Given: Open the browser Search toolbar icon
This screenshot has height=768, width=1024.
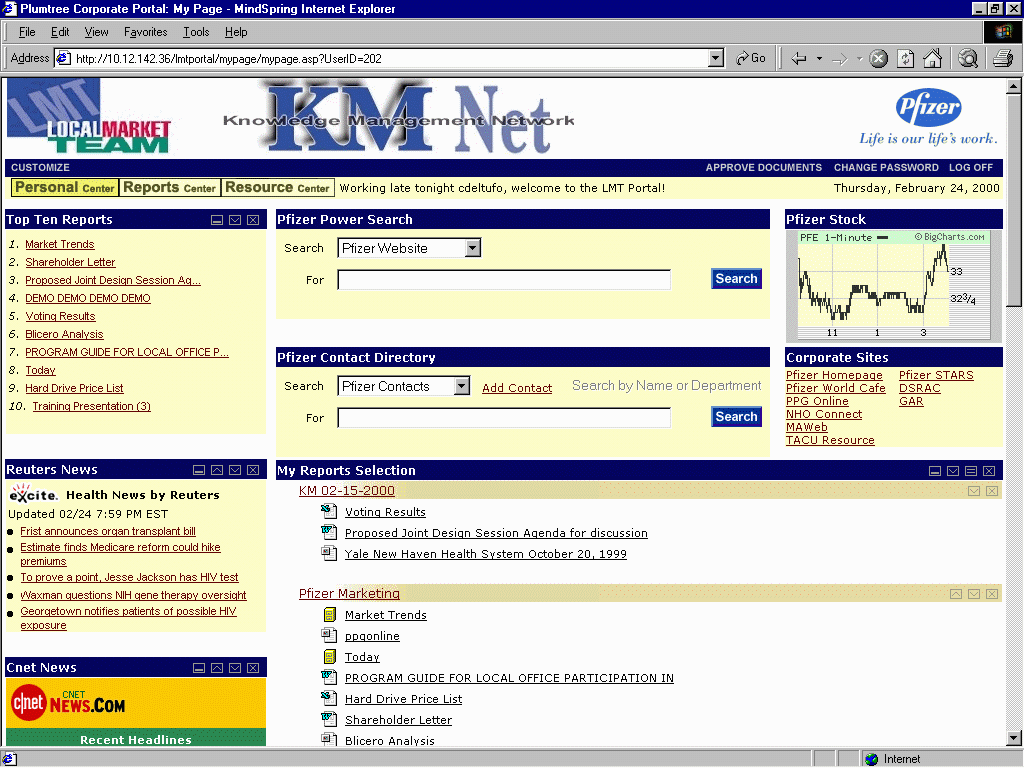Looking at the screenshot, I should (968, 59).
